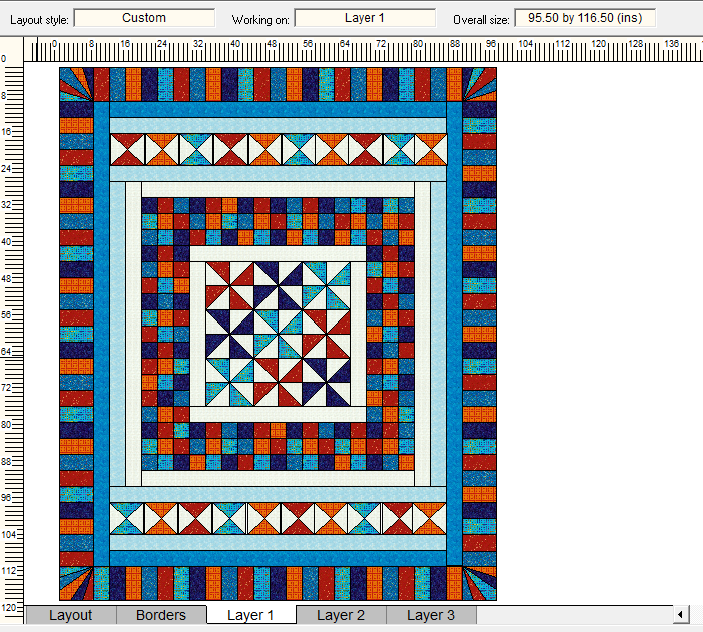
Task: Select the bottom-left corner fan block
Action: click(76, 583)
